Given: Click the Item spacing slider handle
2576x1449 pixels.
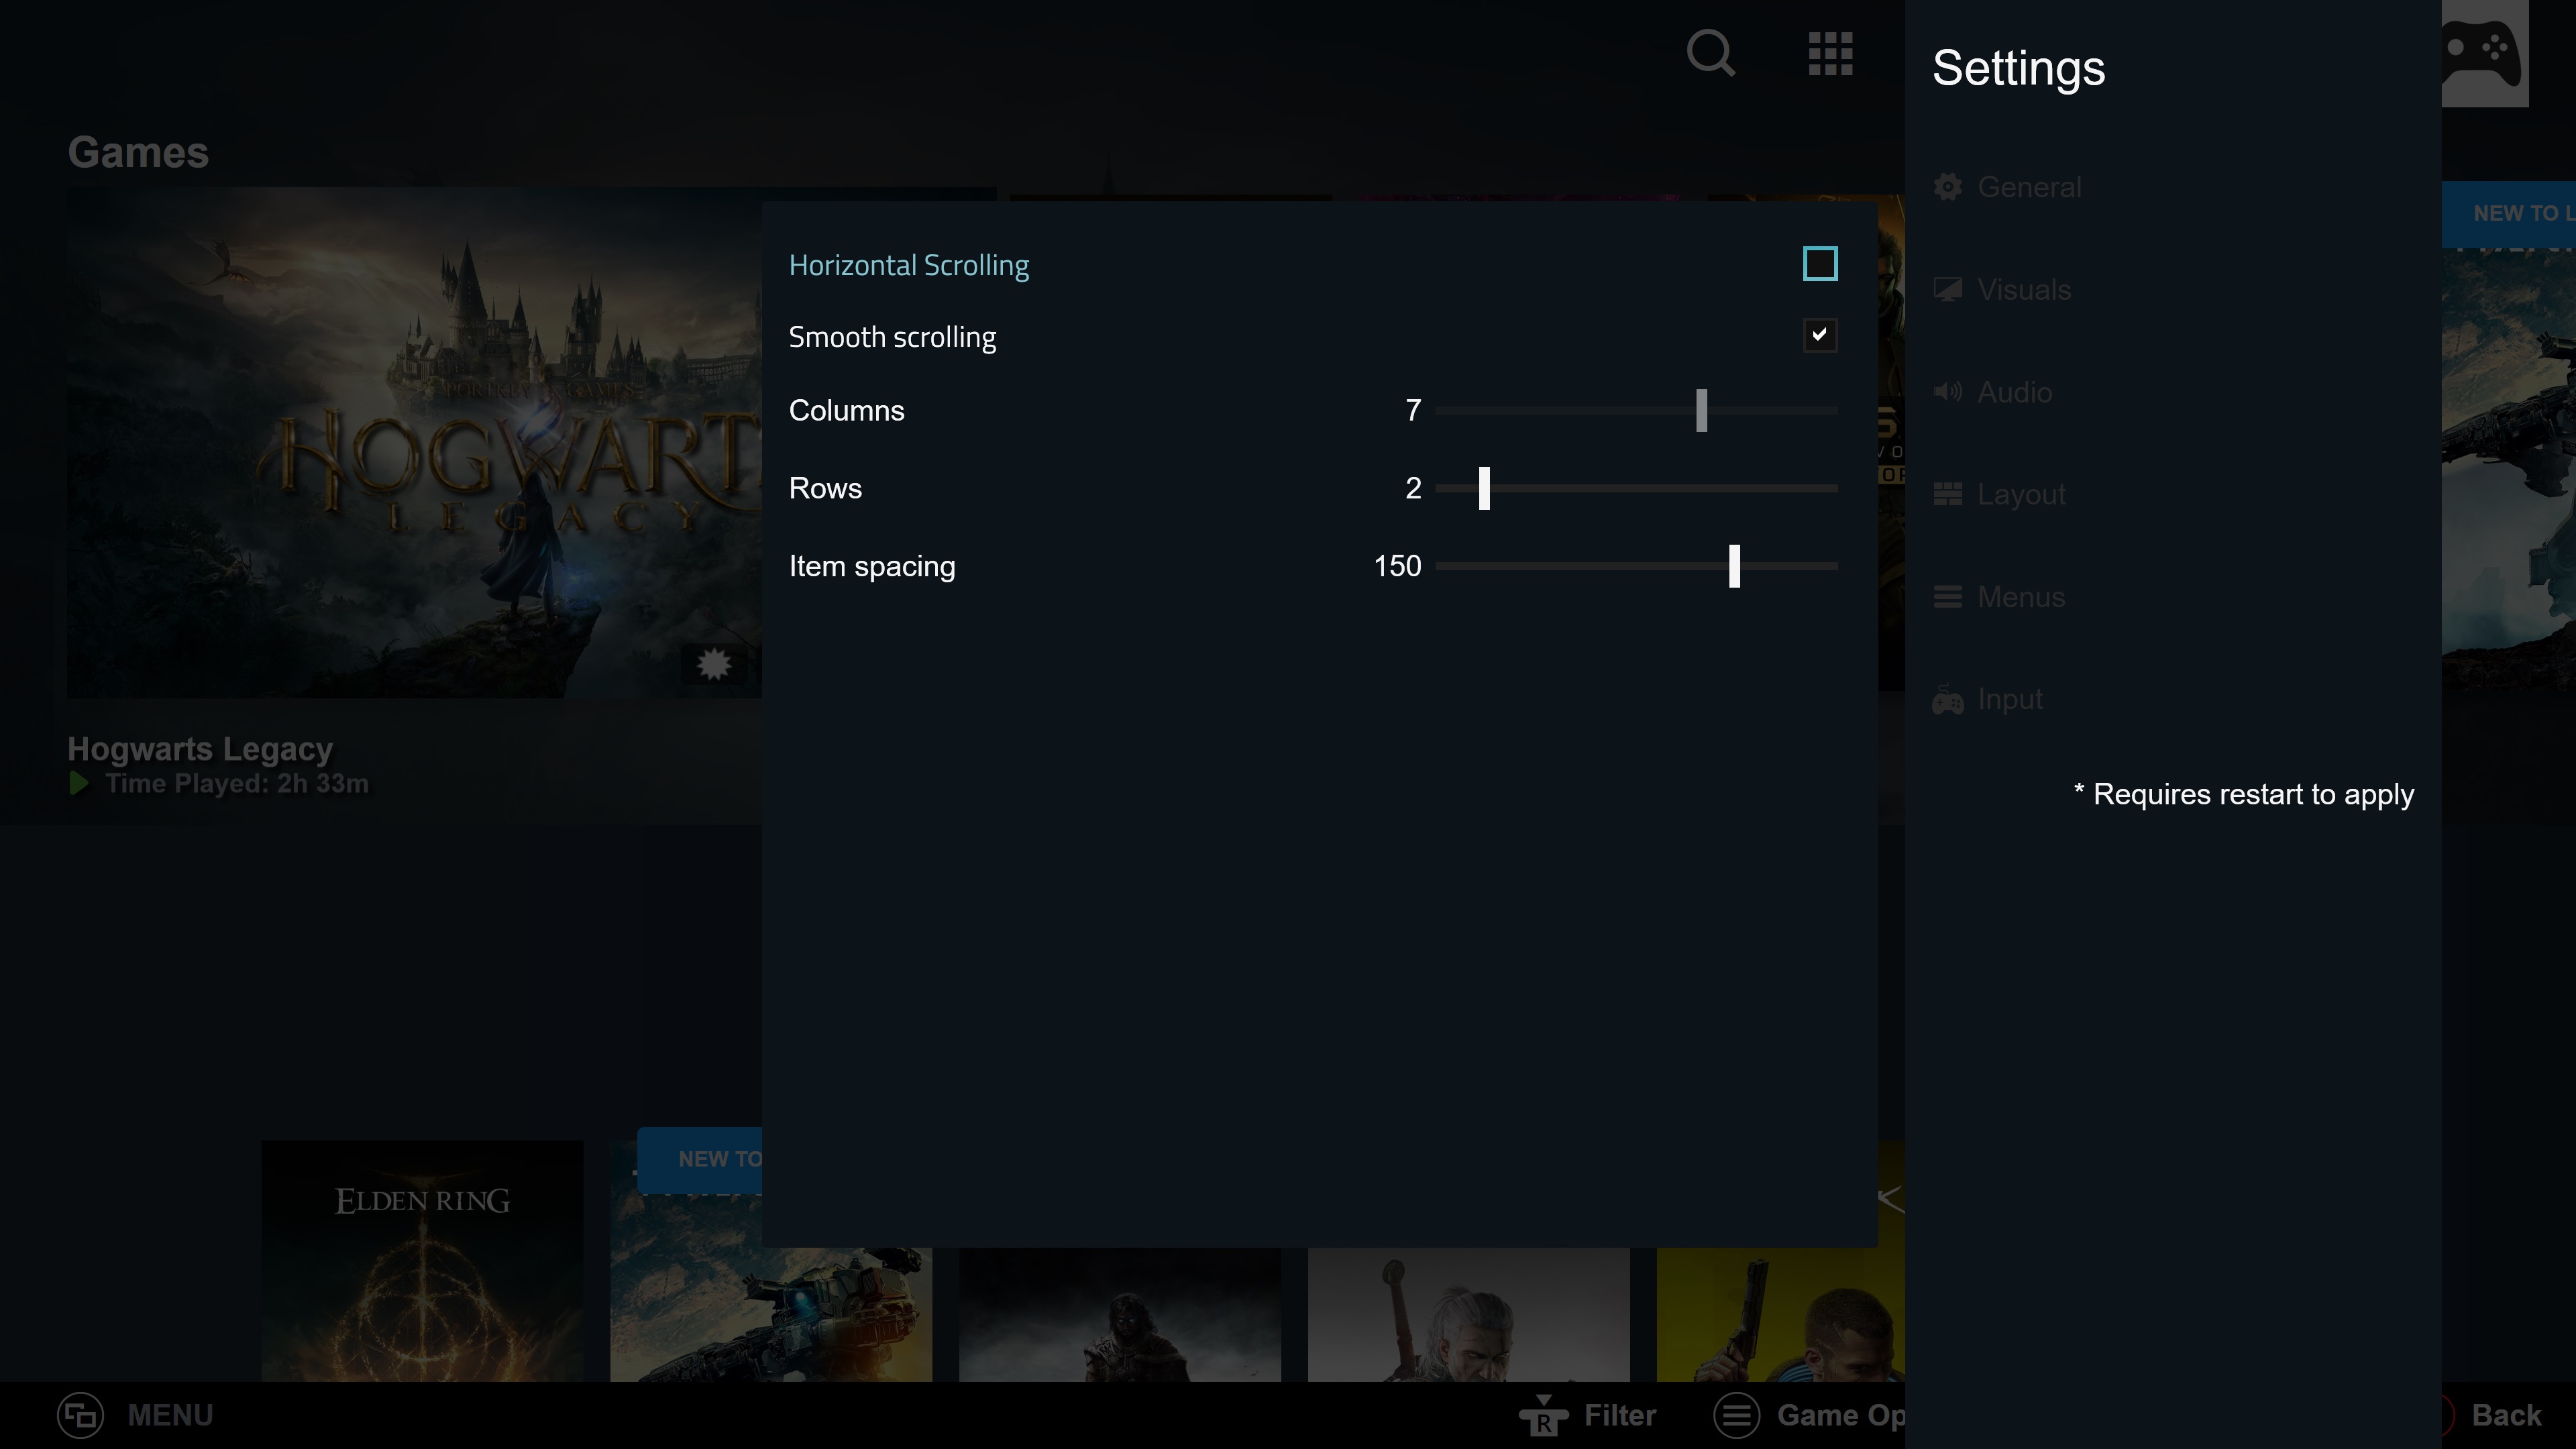Looking at the screenshot, I should (1734, 566).
